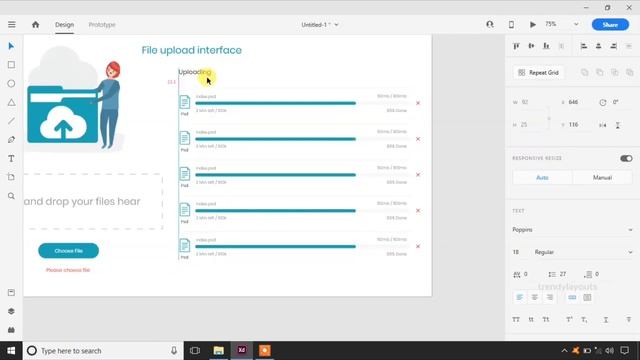Click the Share button
This screenshot has height=360, width=640.
click(x=610, y=24)
